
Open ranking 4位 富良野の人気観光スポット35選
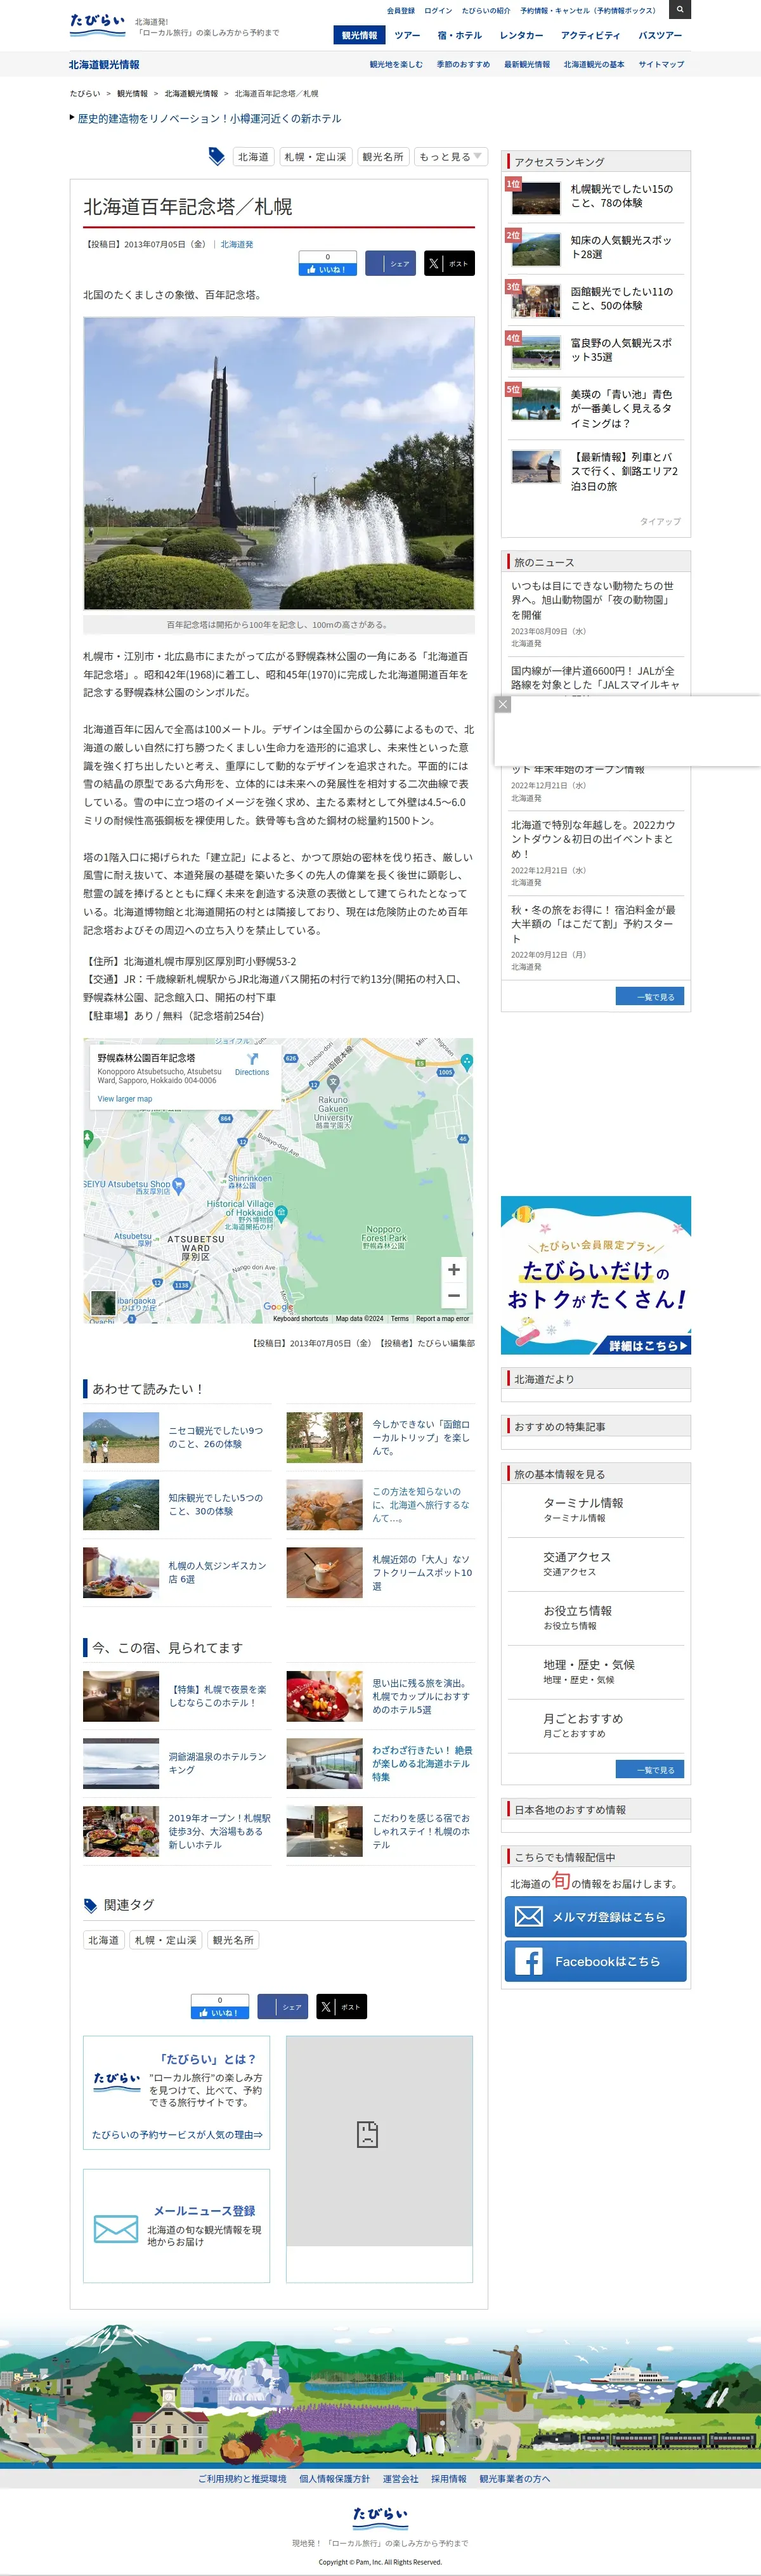[595, 351]
